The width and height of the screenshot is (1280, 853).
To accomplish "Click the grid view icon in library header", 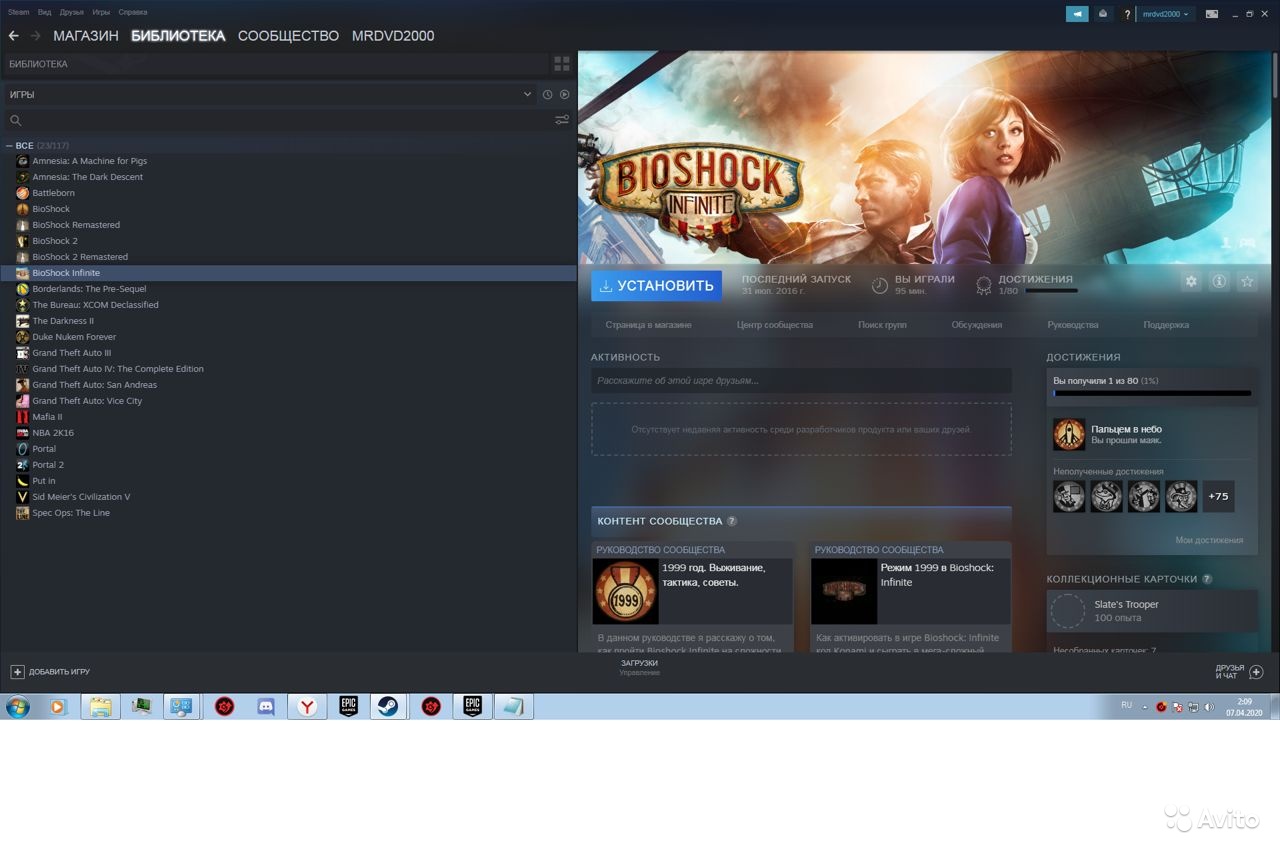I will 561,64.
